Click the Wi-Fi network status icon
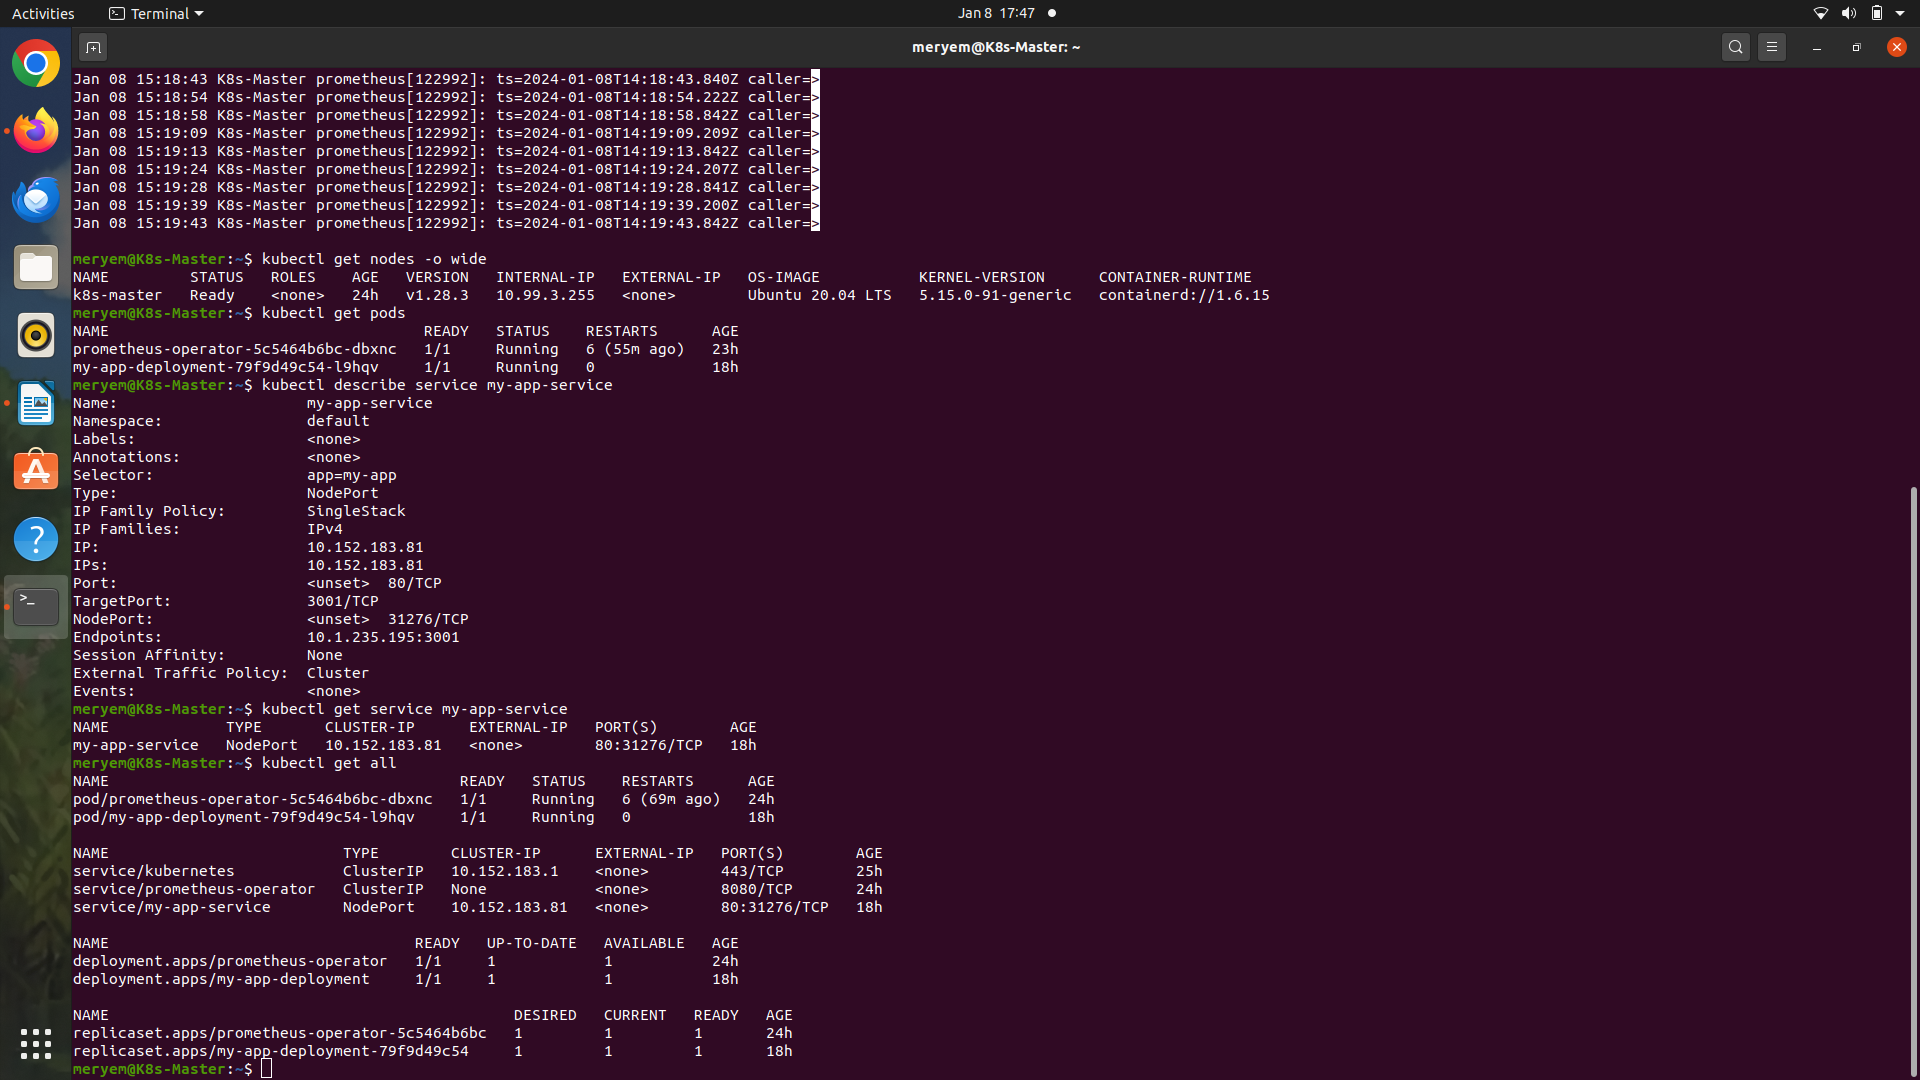Screen dimensions: 1920x1080 (x=1820, y=13)
